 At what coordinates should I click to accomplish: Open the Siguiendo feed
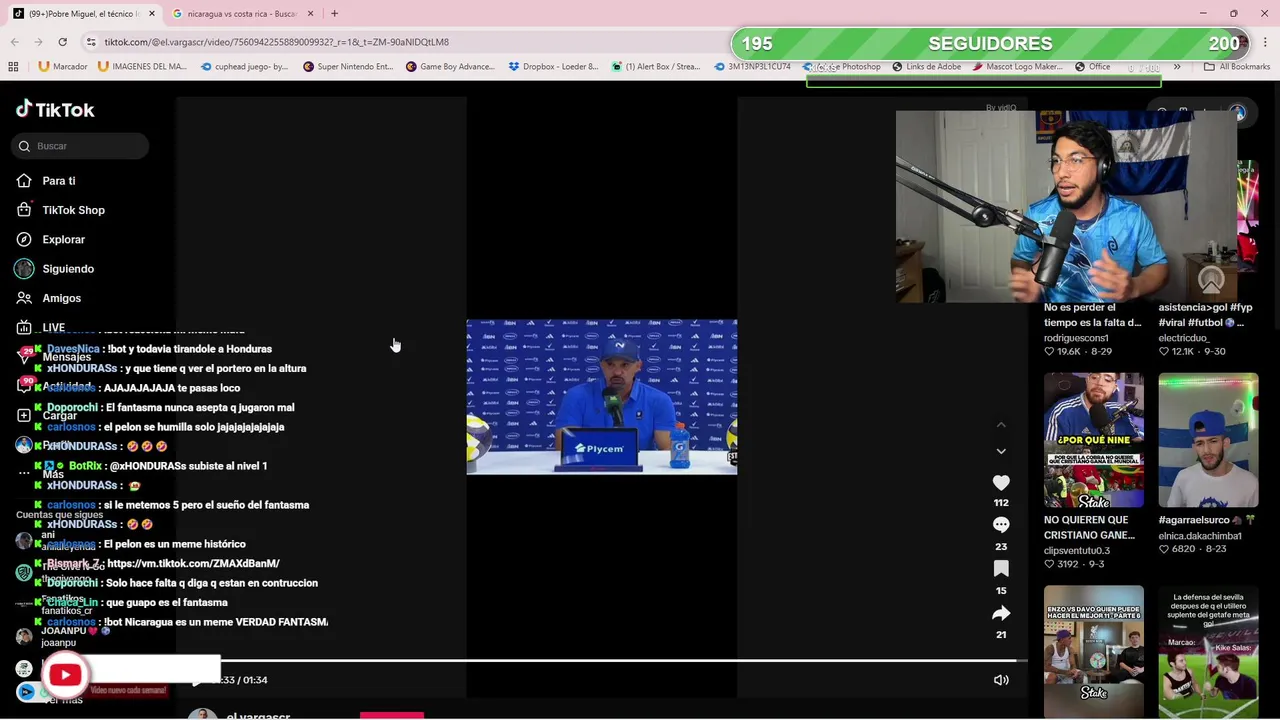68,269
